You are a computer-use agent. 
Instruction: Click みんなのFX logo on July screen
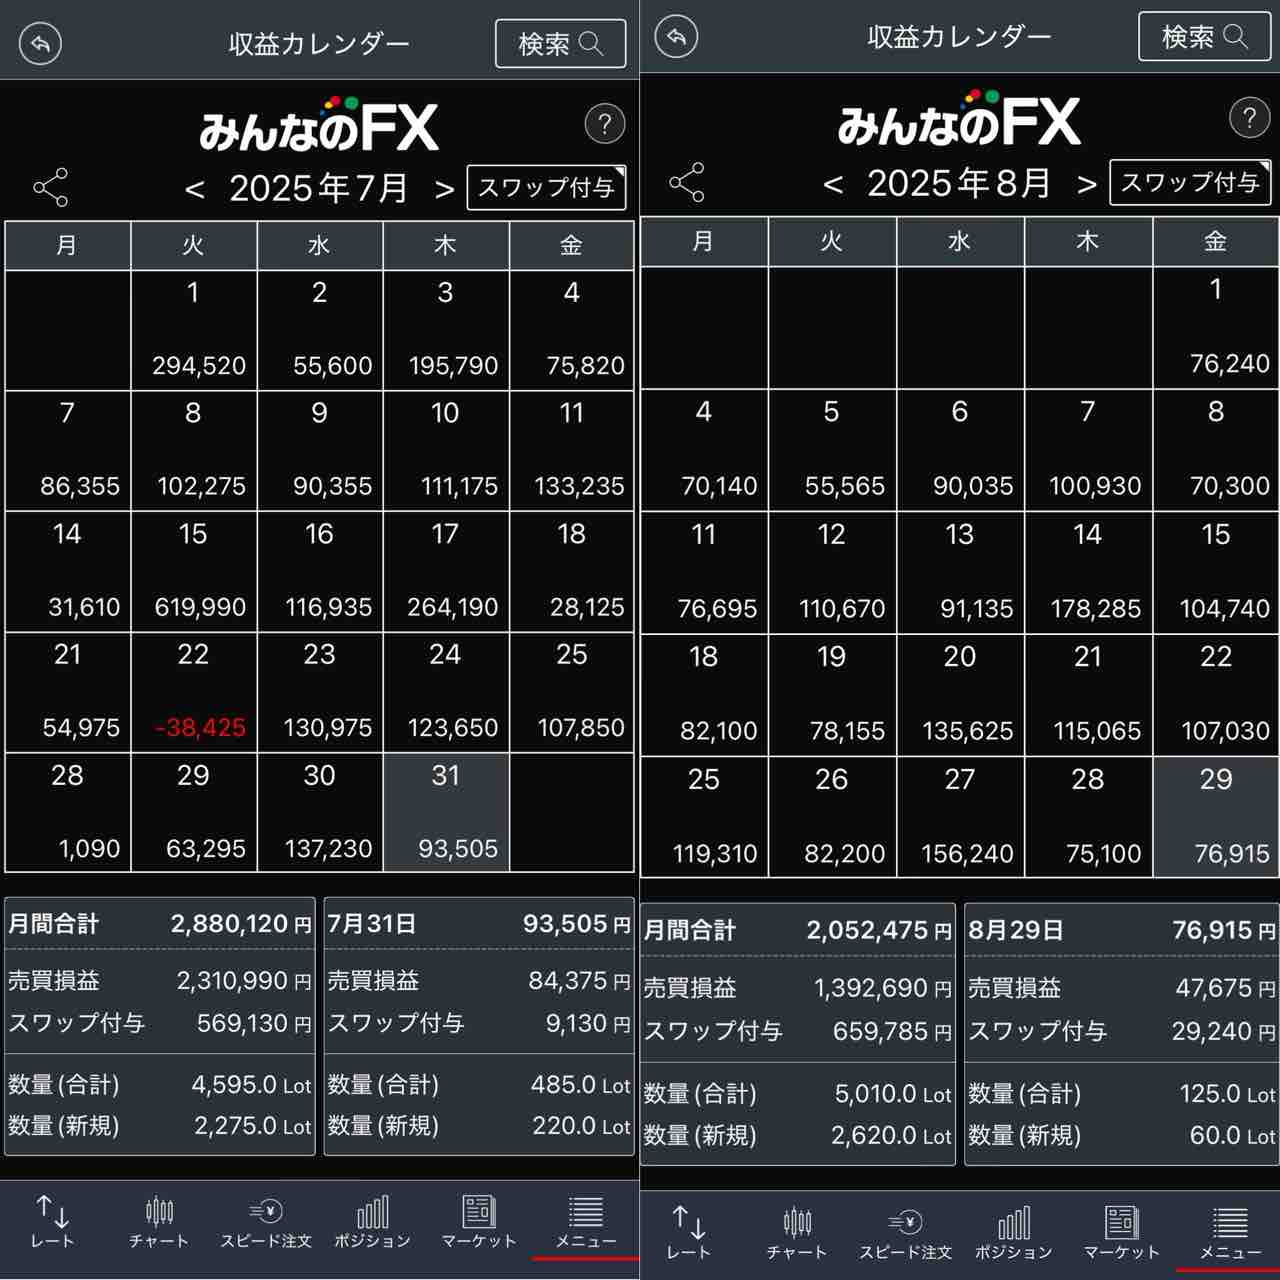pos(319,125)
